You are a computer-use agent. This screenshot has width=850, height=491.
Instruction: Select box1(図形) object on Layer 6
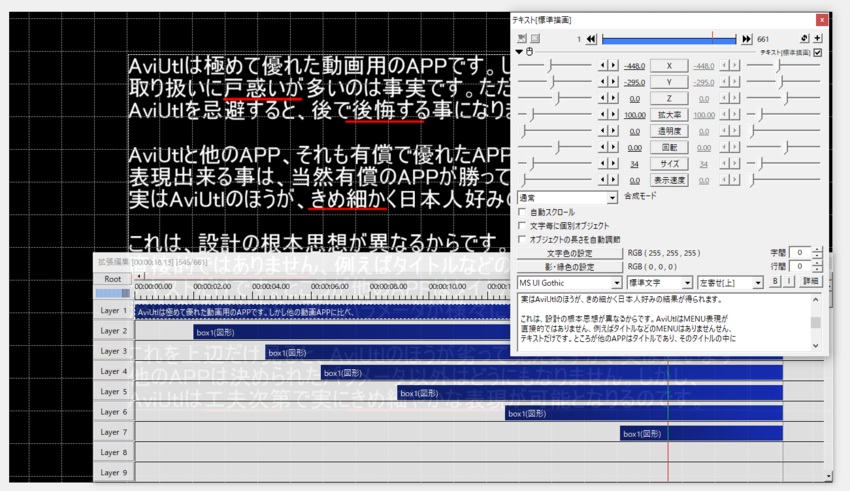click(x=644, y=414)
